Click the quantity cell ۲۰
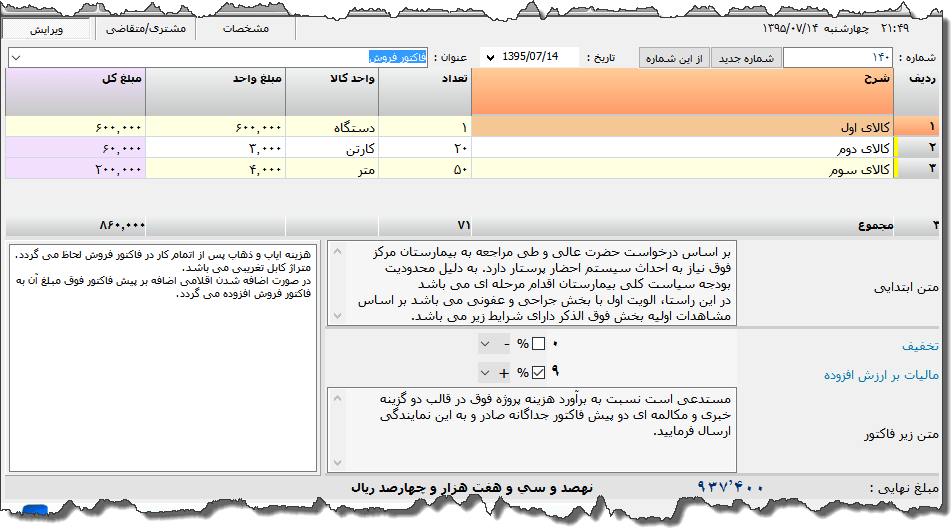Screen dimensions: 951x528 pos(425,148)
